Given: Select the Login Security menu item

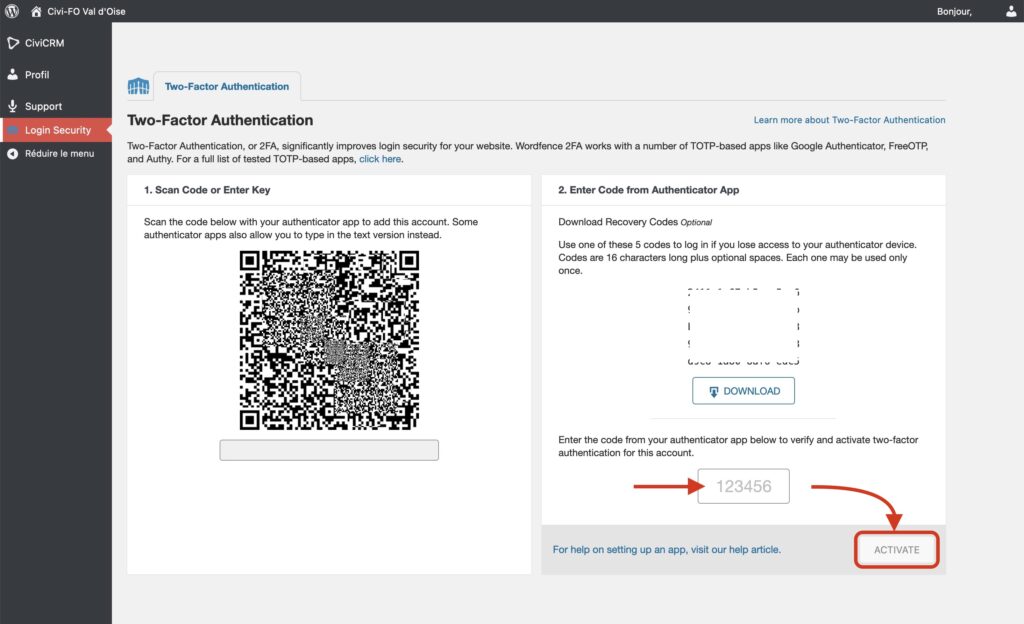Looking at the screenshot, I should pyautogui.click(x=57, y=130).
